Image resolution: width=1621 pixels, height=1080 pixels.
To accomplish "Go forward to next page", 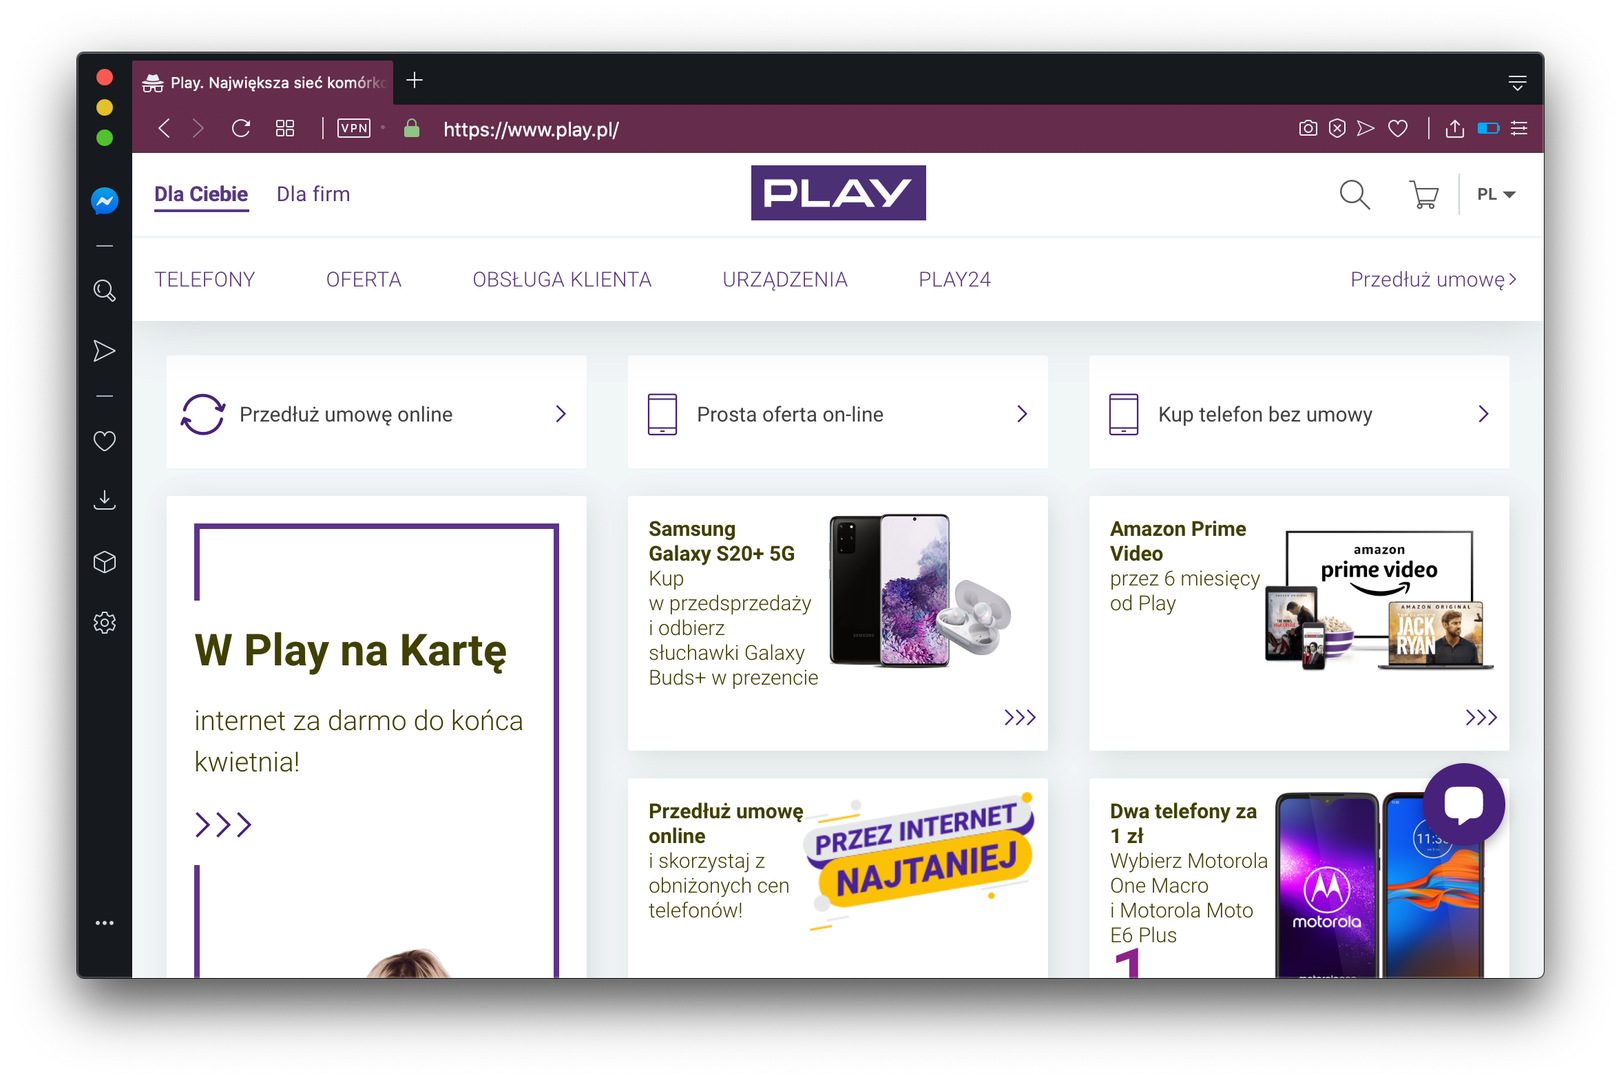I will coord(198,128).
